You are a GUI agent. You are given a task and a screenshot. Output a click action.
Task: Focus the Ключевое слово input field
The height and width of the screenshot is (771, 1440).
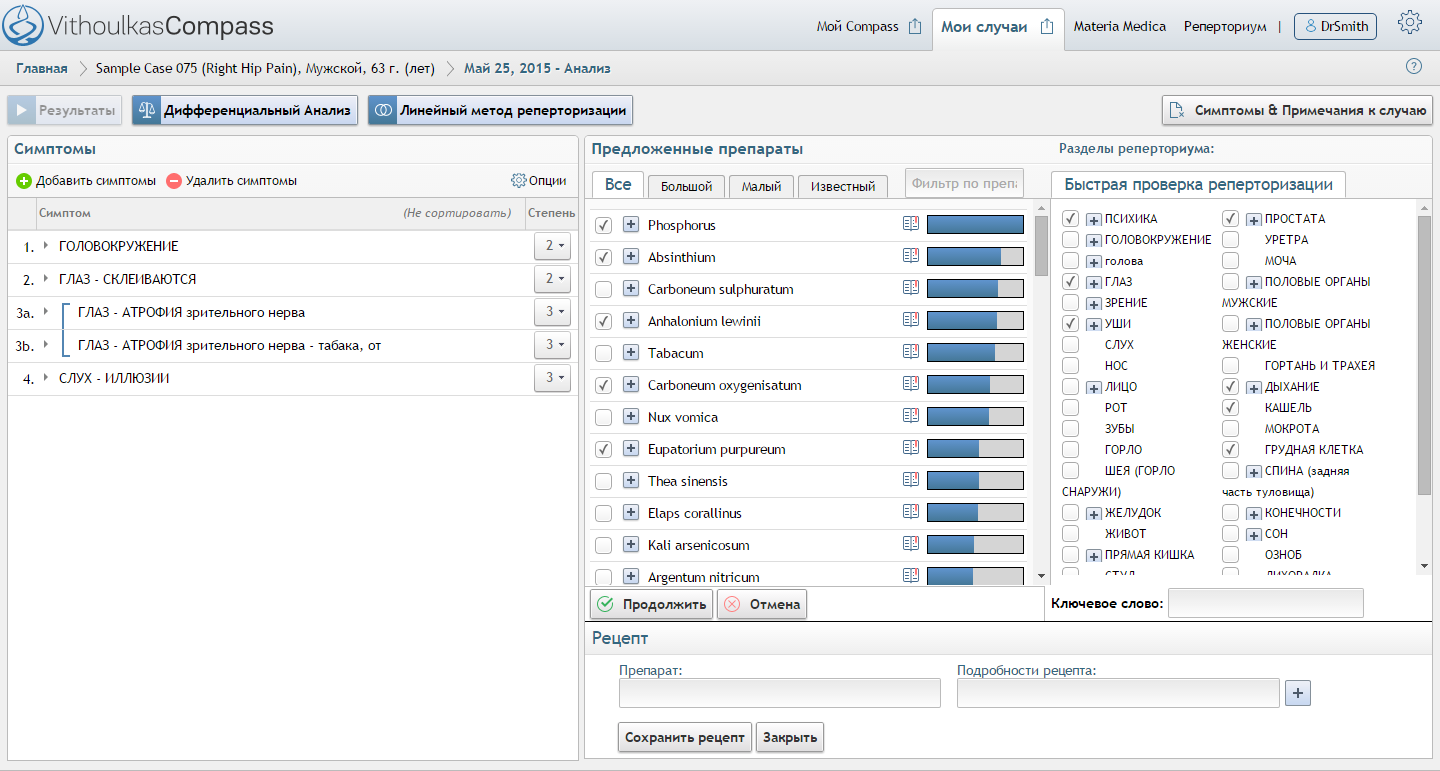coord(1266,604)
